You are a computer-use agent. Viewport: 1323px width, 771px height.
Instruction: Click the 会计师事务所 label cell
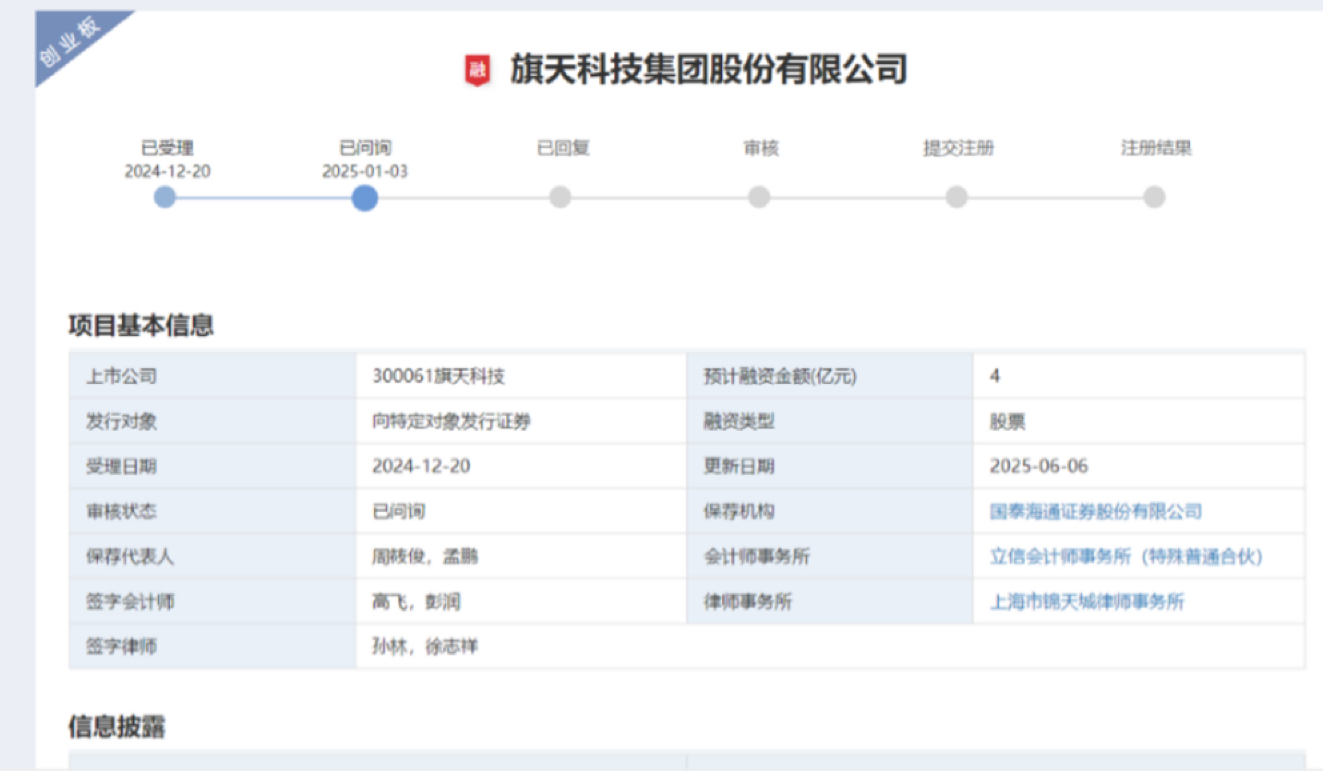[830, 557]
